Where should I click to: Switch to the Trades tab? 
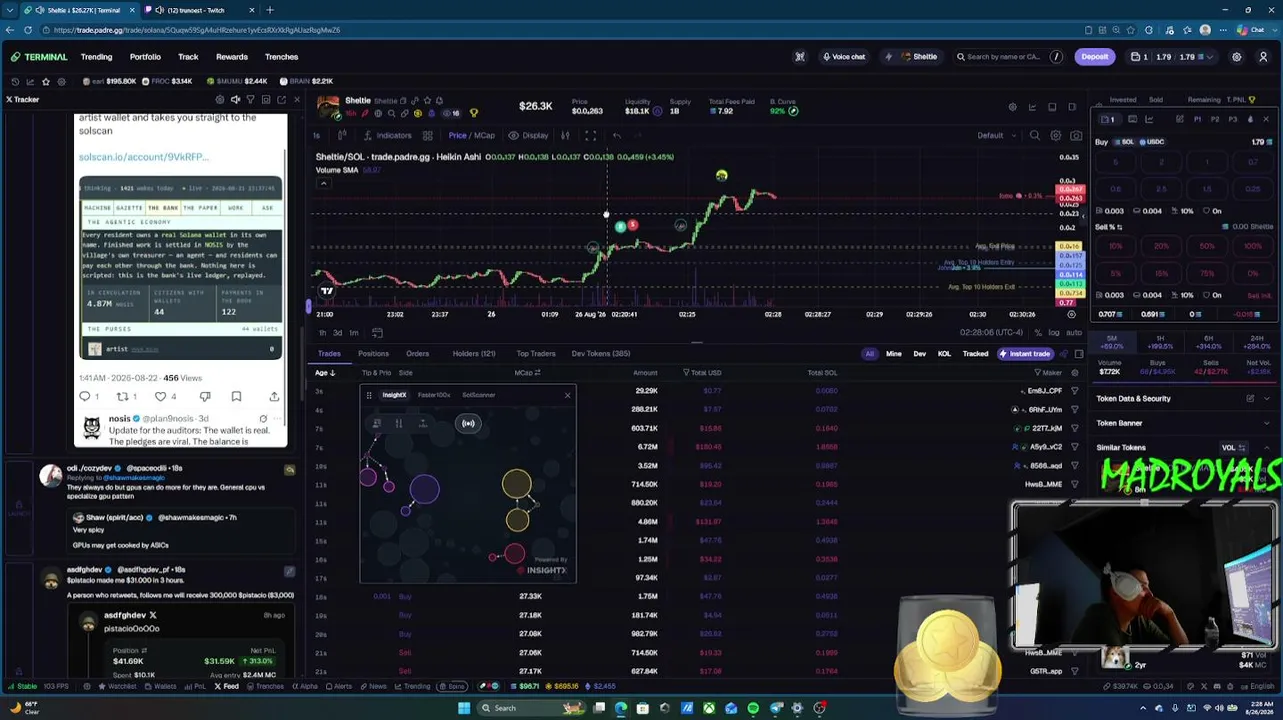[x=329, y=354]
